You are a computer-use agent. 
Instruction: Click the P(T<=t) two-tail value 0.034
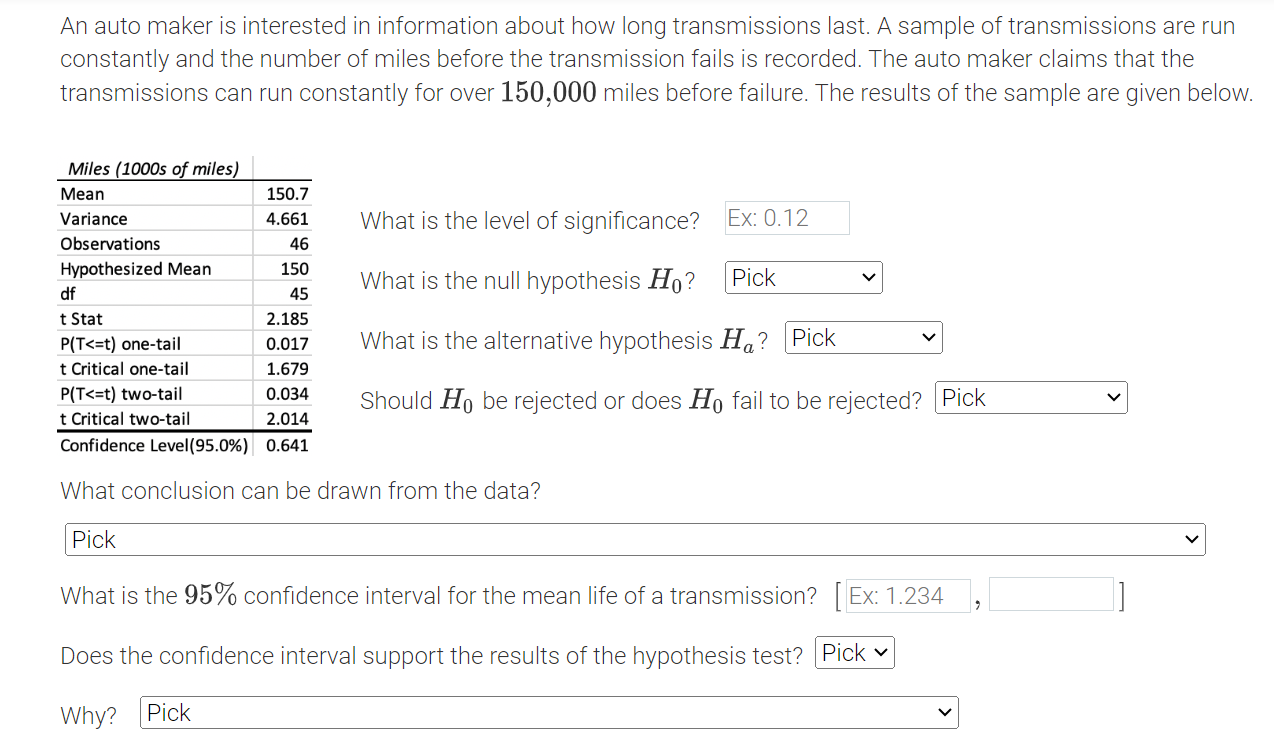coord(287,394)
